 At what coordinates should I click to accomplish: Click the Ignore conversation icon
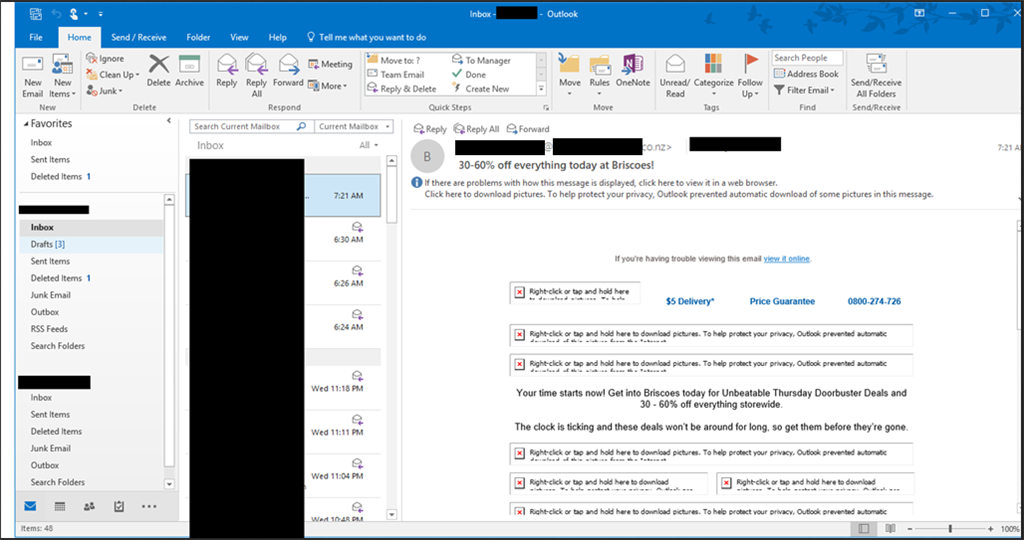click(x=91, y=58)
